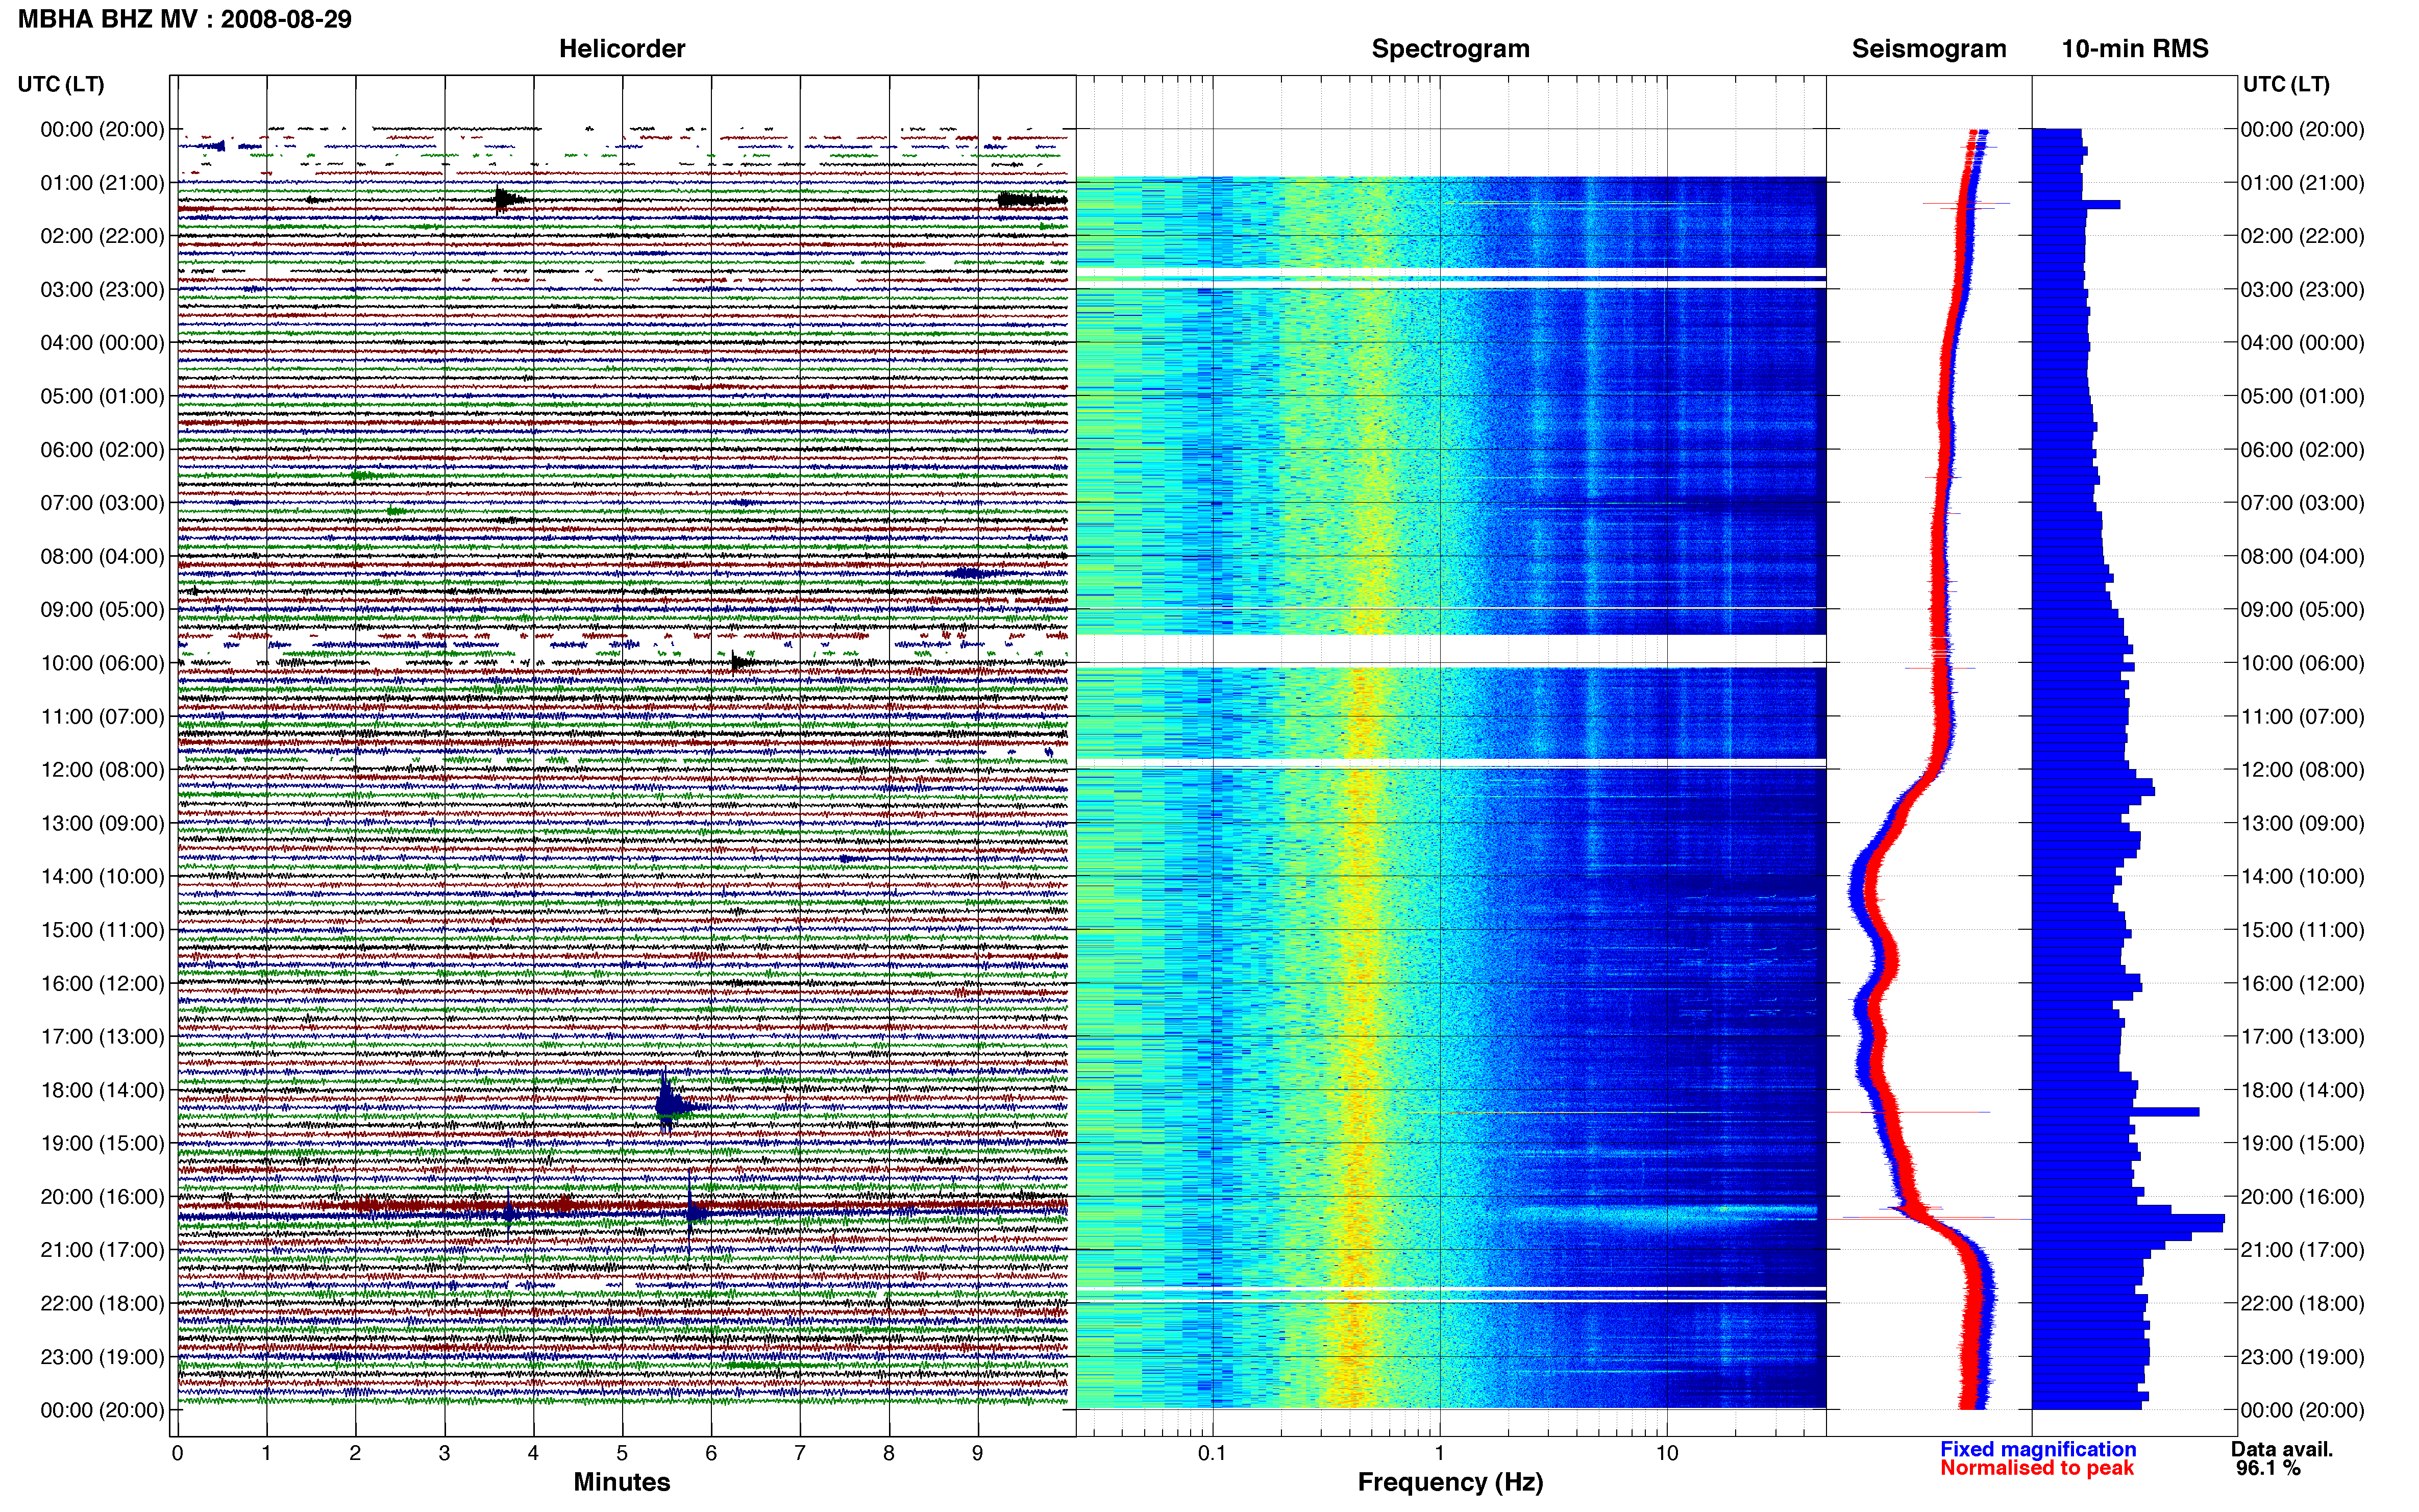2419x1512 pixels.
Task: Click the "1" tick on the Frequency axis
Action: (1440, 1454)
